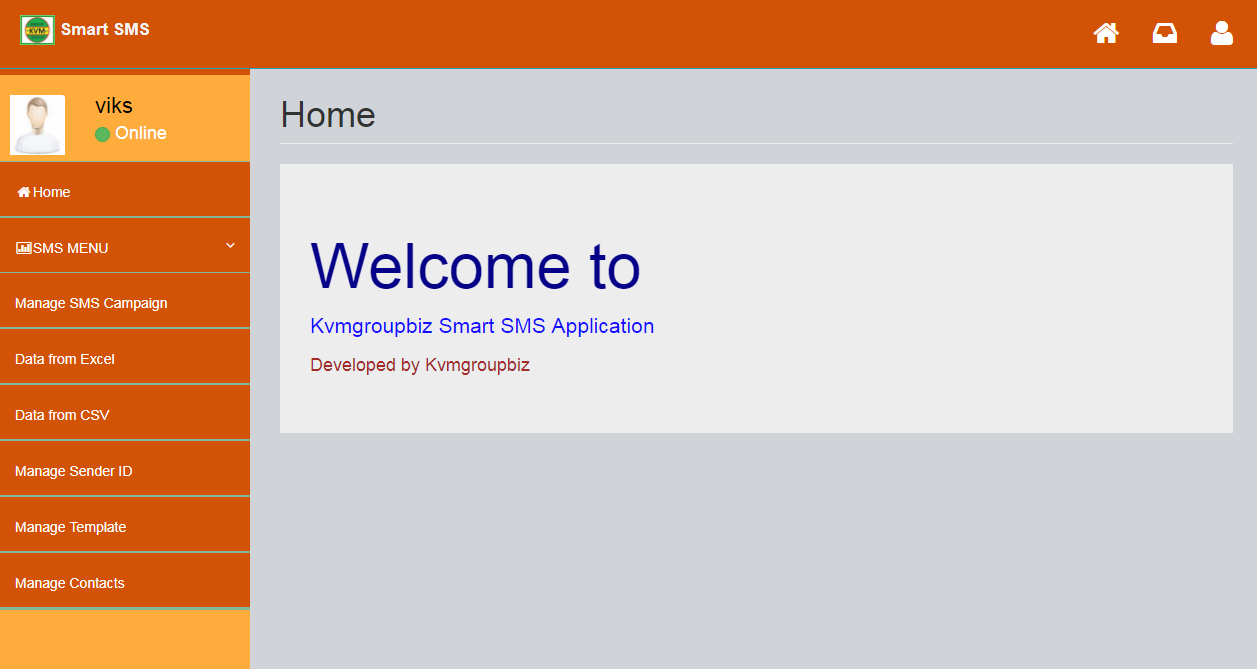Click the home icon in top bar
Screen dimensions: 1257x669
[1106, 33]
